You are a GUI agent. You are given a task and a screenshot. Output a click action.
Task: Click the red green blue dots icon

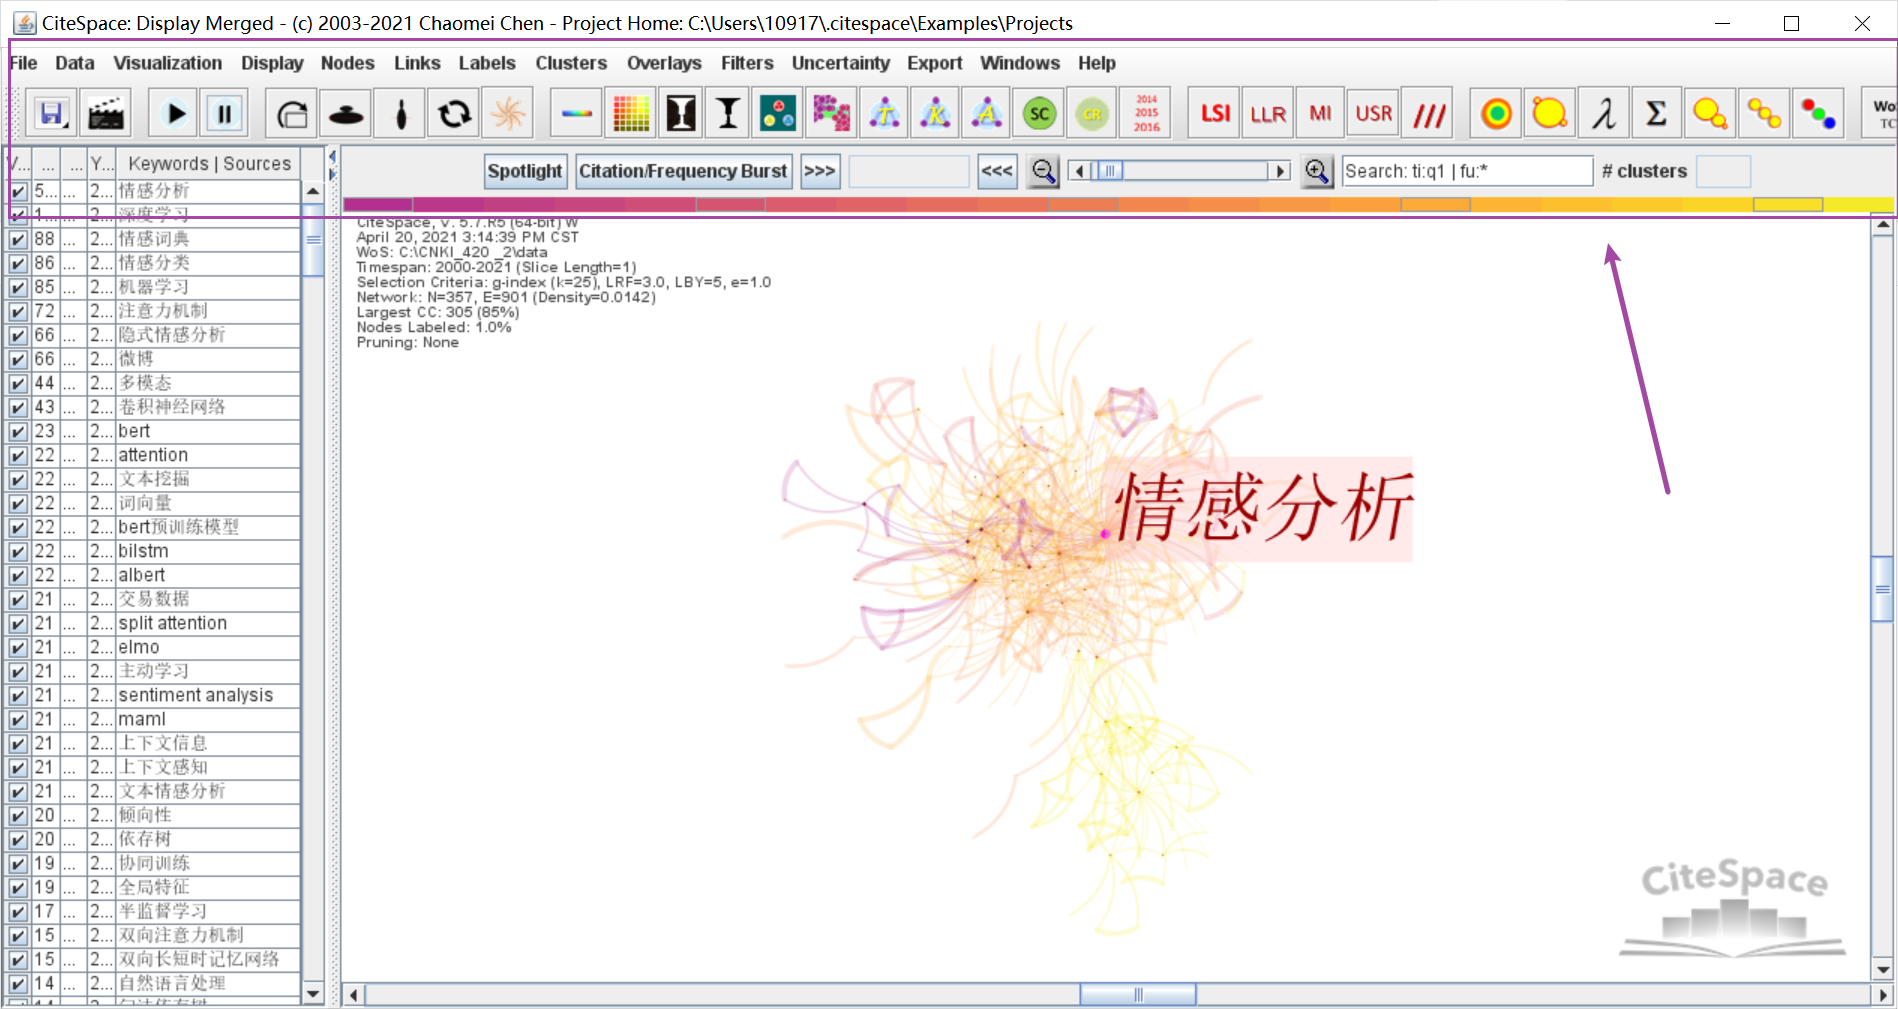(x=1818, y=114)
